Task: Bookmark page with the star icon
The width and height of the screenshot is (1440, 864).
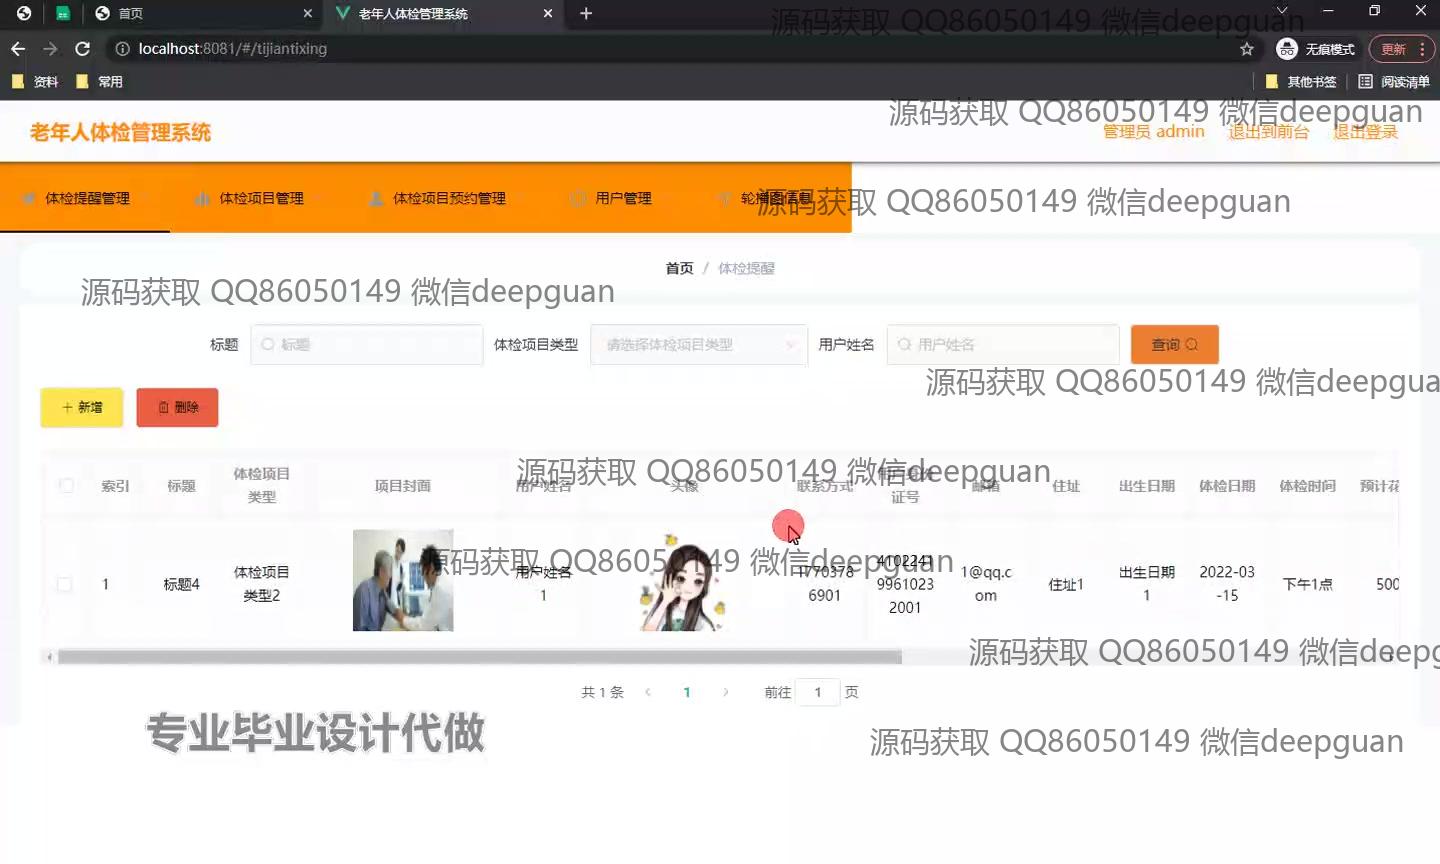Action: pyautogui.click(x=1246, y=49)
